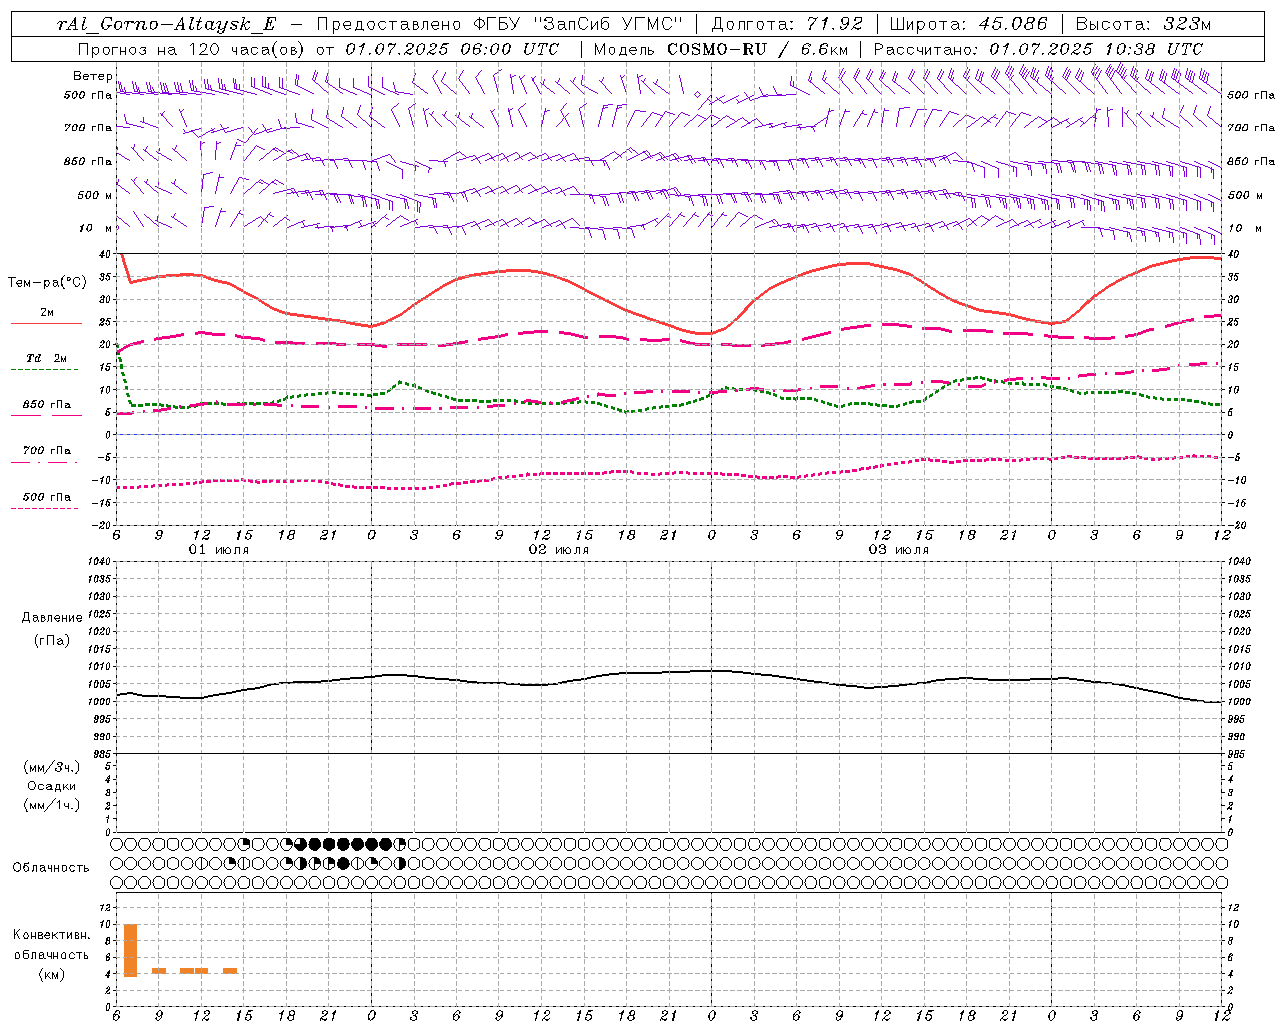
Task: Click the text Предоставлено ФГБУ "ЗапСиб УГМС"
Action: click(498, 24)
